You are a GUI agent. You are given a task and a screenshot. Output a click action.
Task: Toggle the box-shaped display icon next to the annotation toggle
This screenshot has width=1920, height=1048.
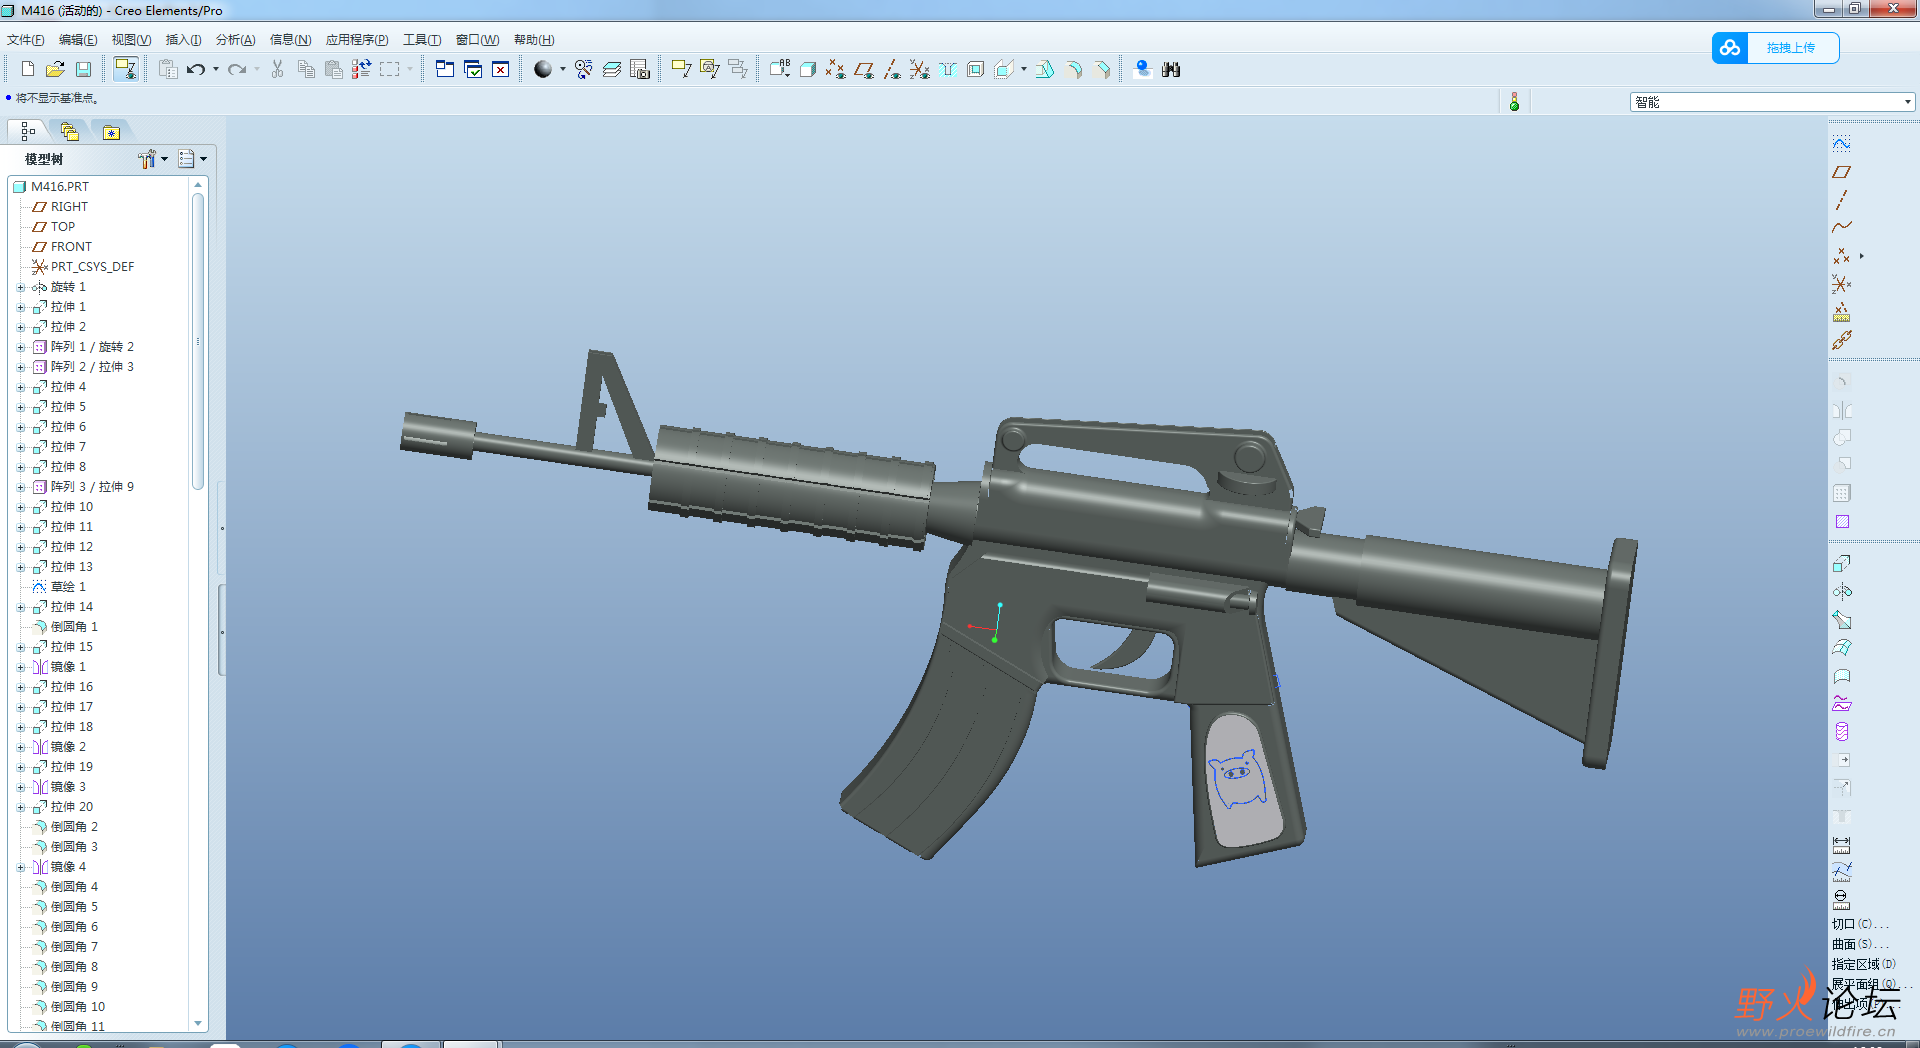(808, 69)
